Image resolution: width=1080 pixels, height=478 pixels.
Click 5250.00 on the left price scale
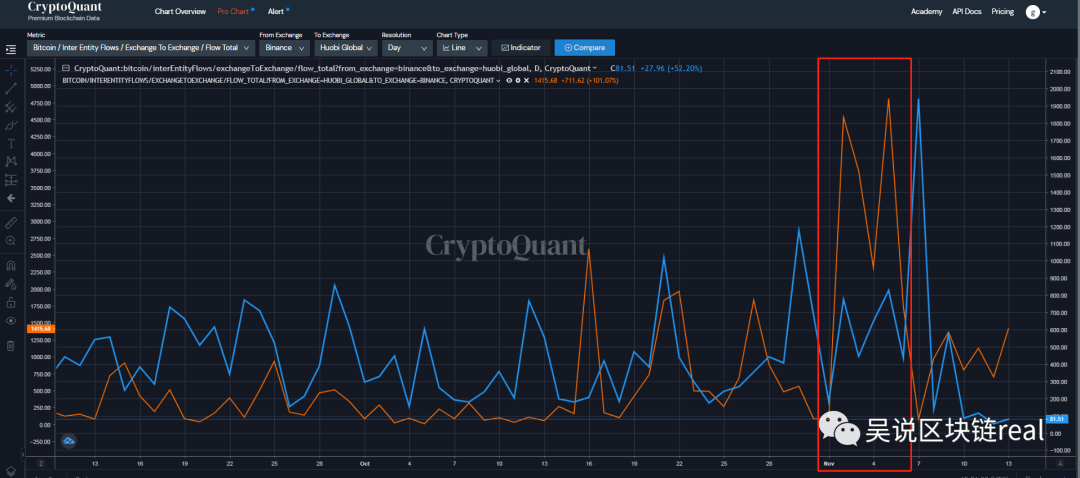(x=41, y=69)
